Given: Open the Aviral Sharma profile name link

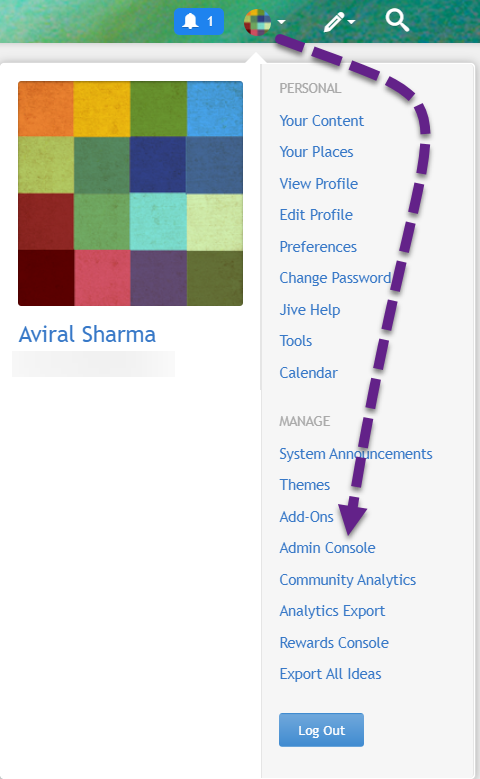Looking at the screenshot, I should (x=87, y=334).
